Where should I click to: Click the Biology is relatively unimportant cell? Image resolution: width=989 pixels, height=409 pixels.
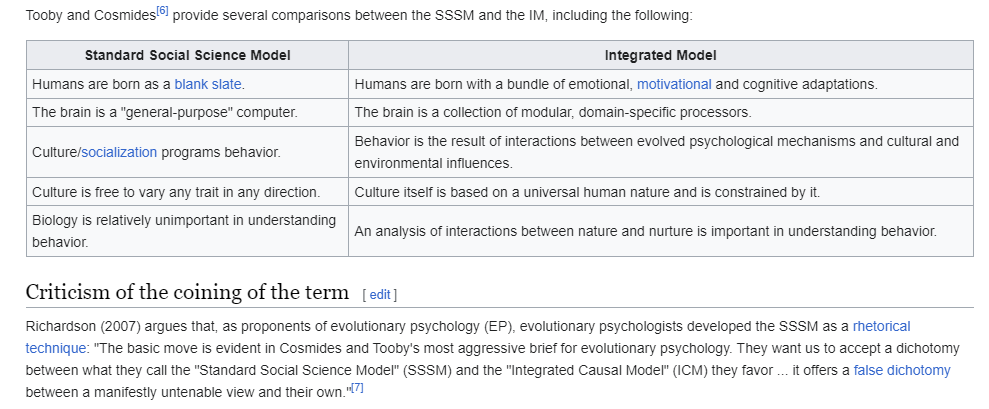pos(187,231)
